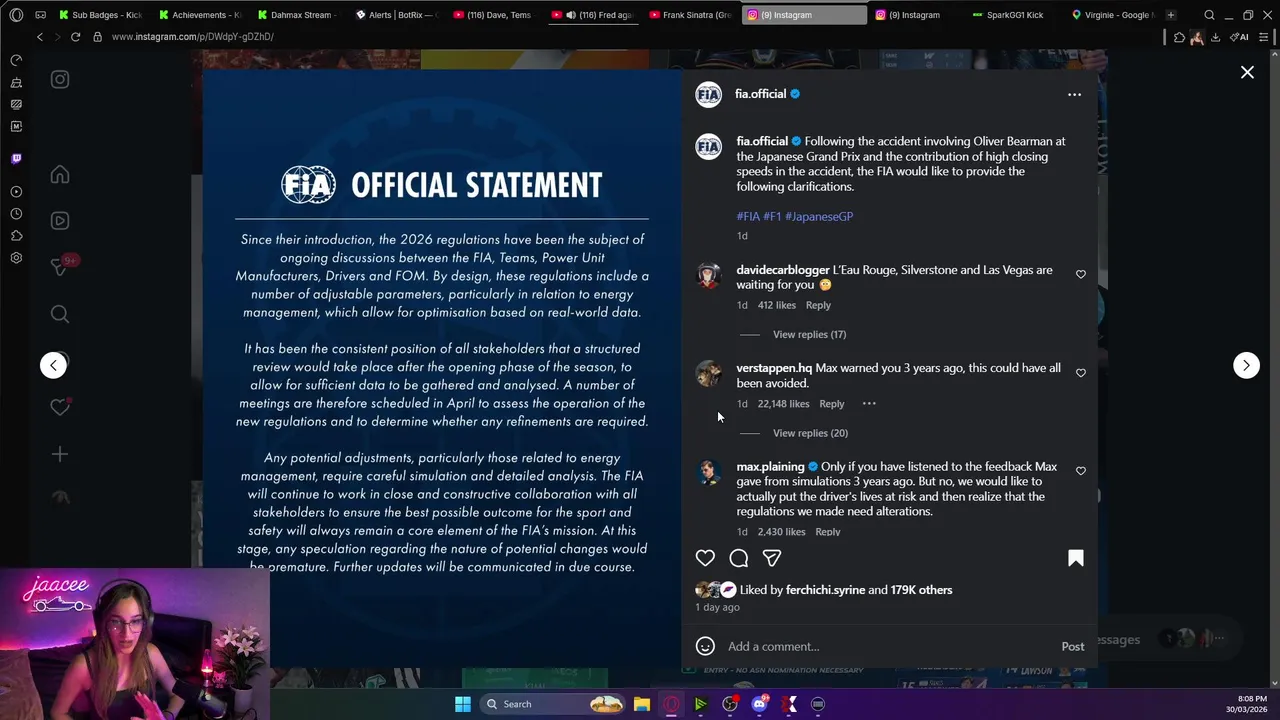The height and width of the screenshot is (720, 1280).
Task: Open the #FIA hashtag
Action: 748,216
